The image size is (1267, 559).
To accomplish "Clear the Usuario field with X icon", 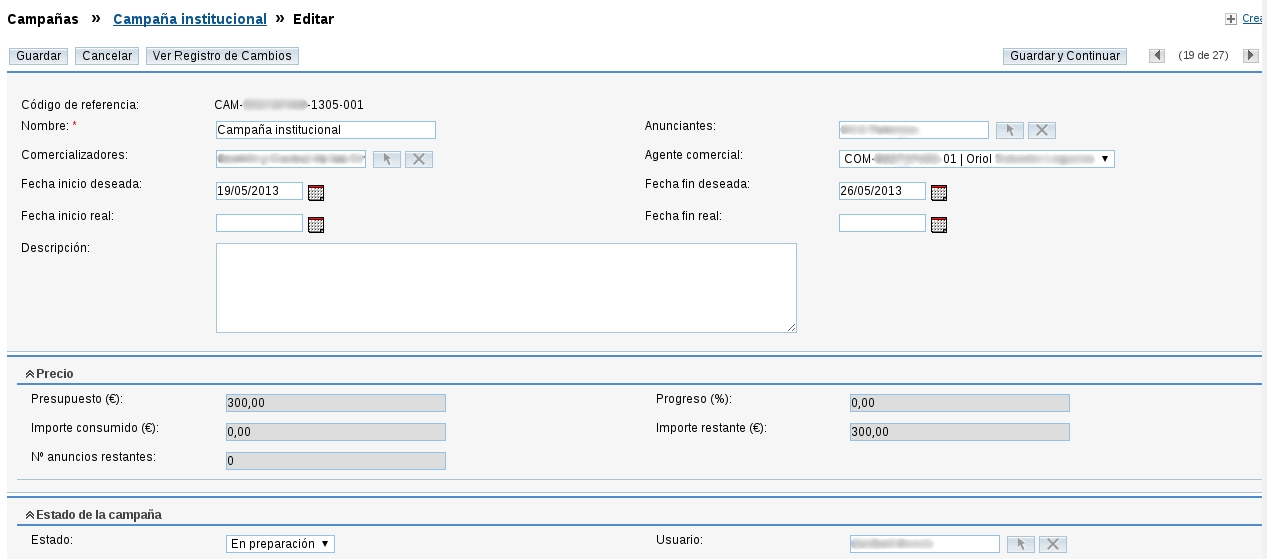I will point(1053,544).
